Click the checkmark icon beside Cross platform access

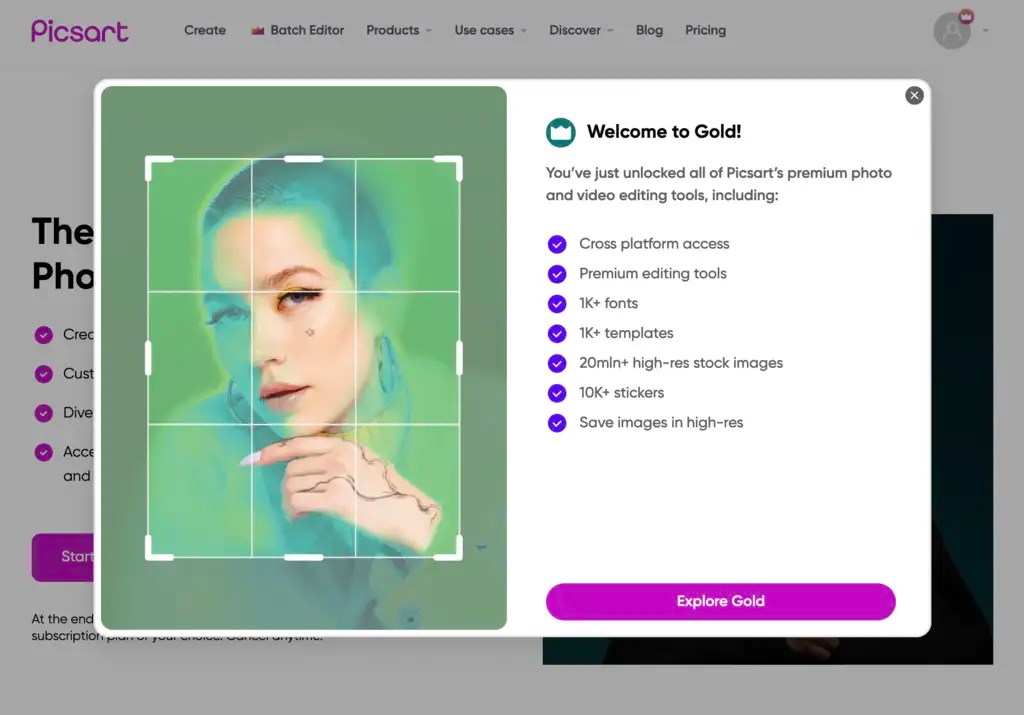click(557, 243)
